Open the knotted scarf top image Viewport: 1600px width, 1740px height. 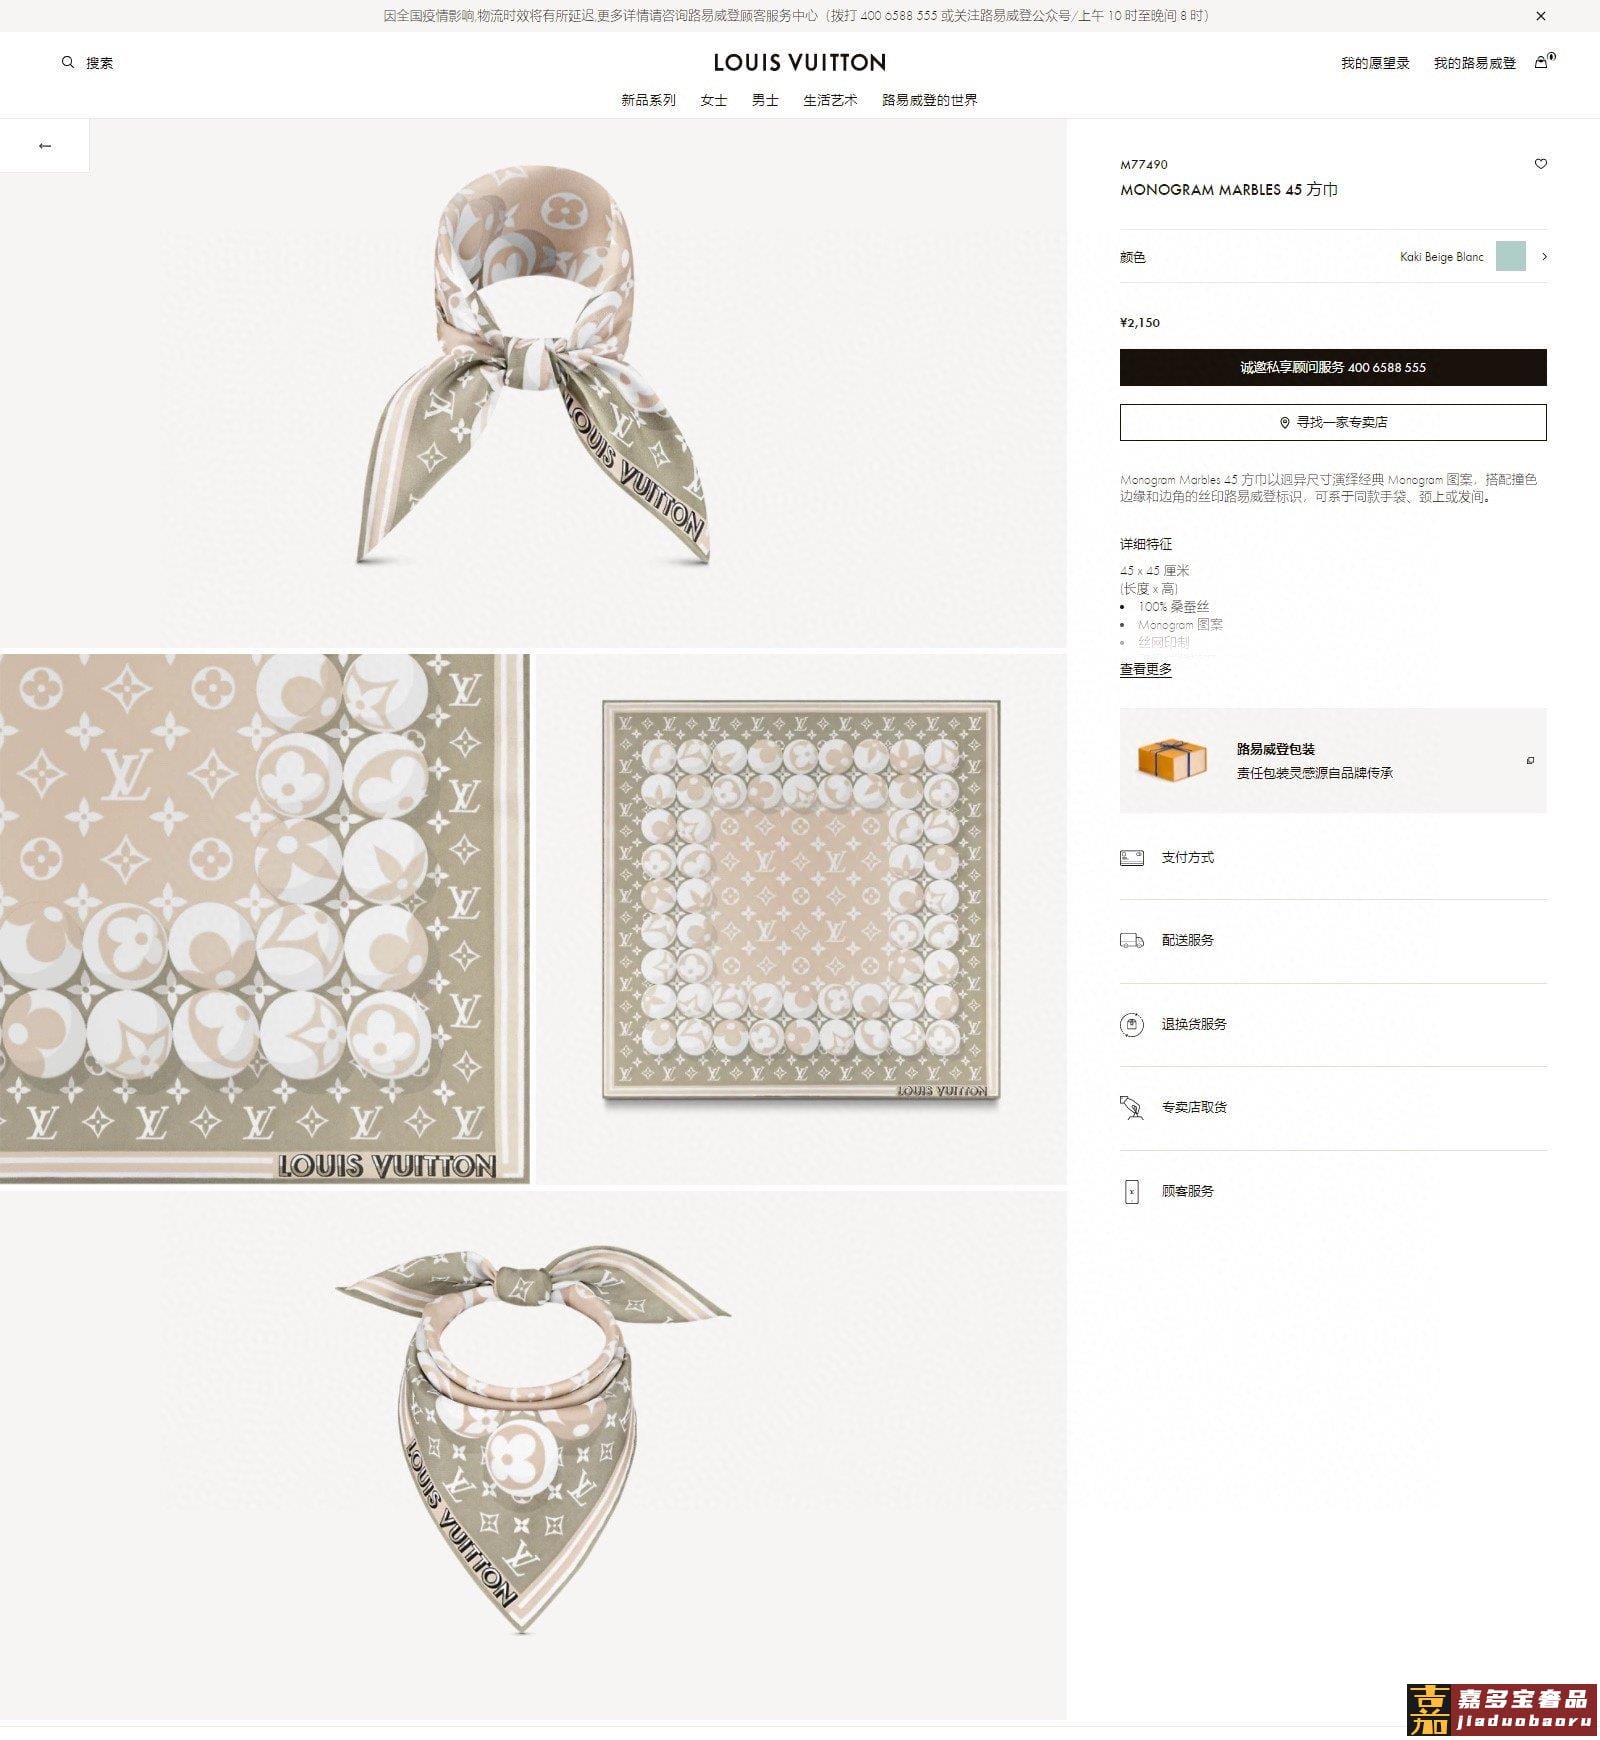533,384
